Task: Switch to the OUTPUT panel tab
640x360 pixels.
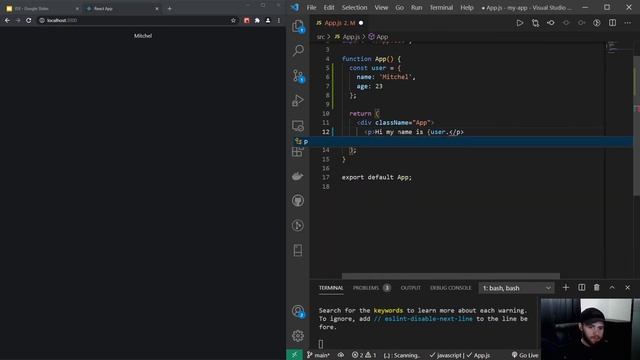Action: (x=411, y=288)
